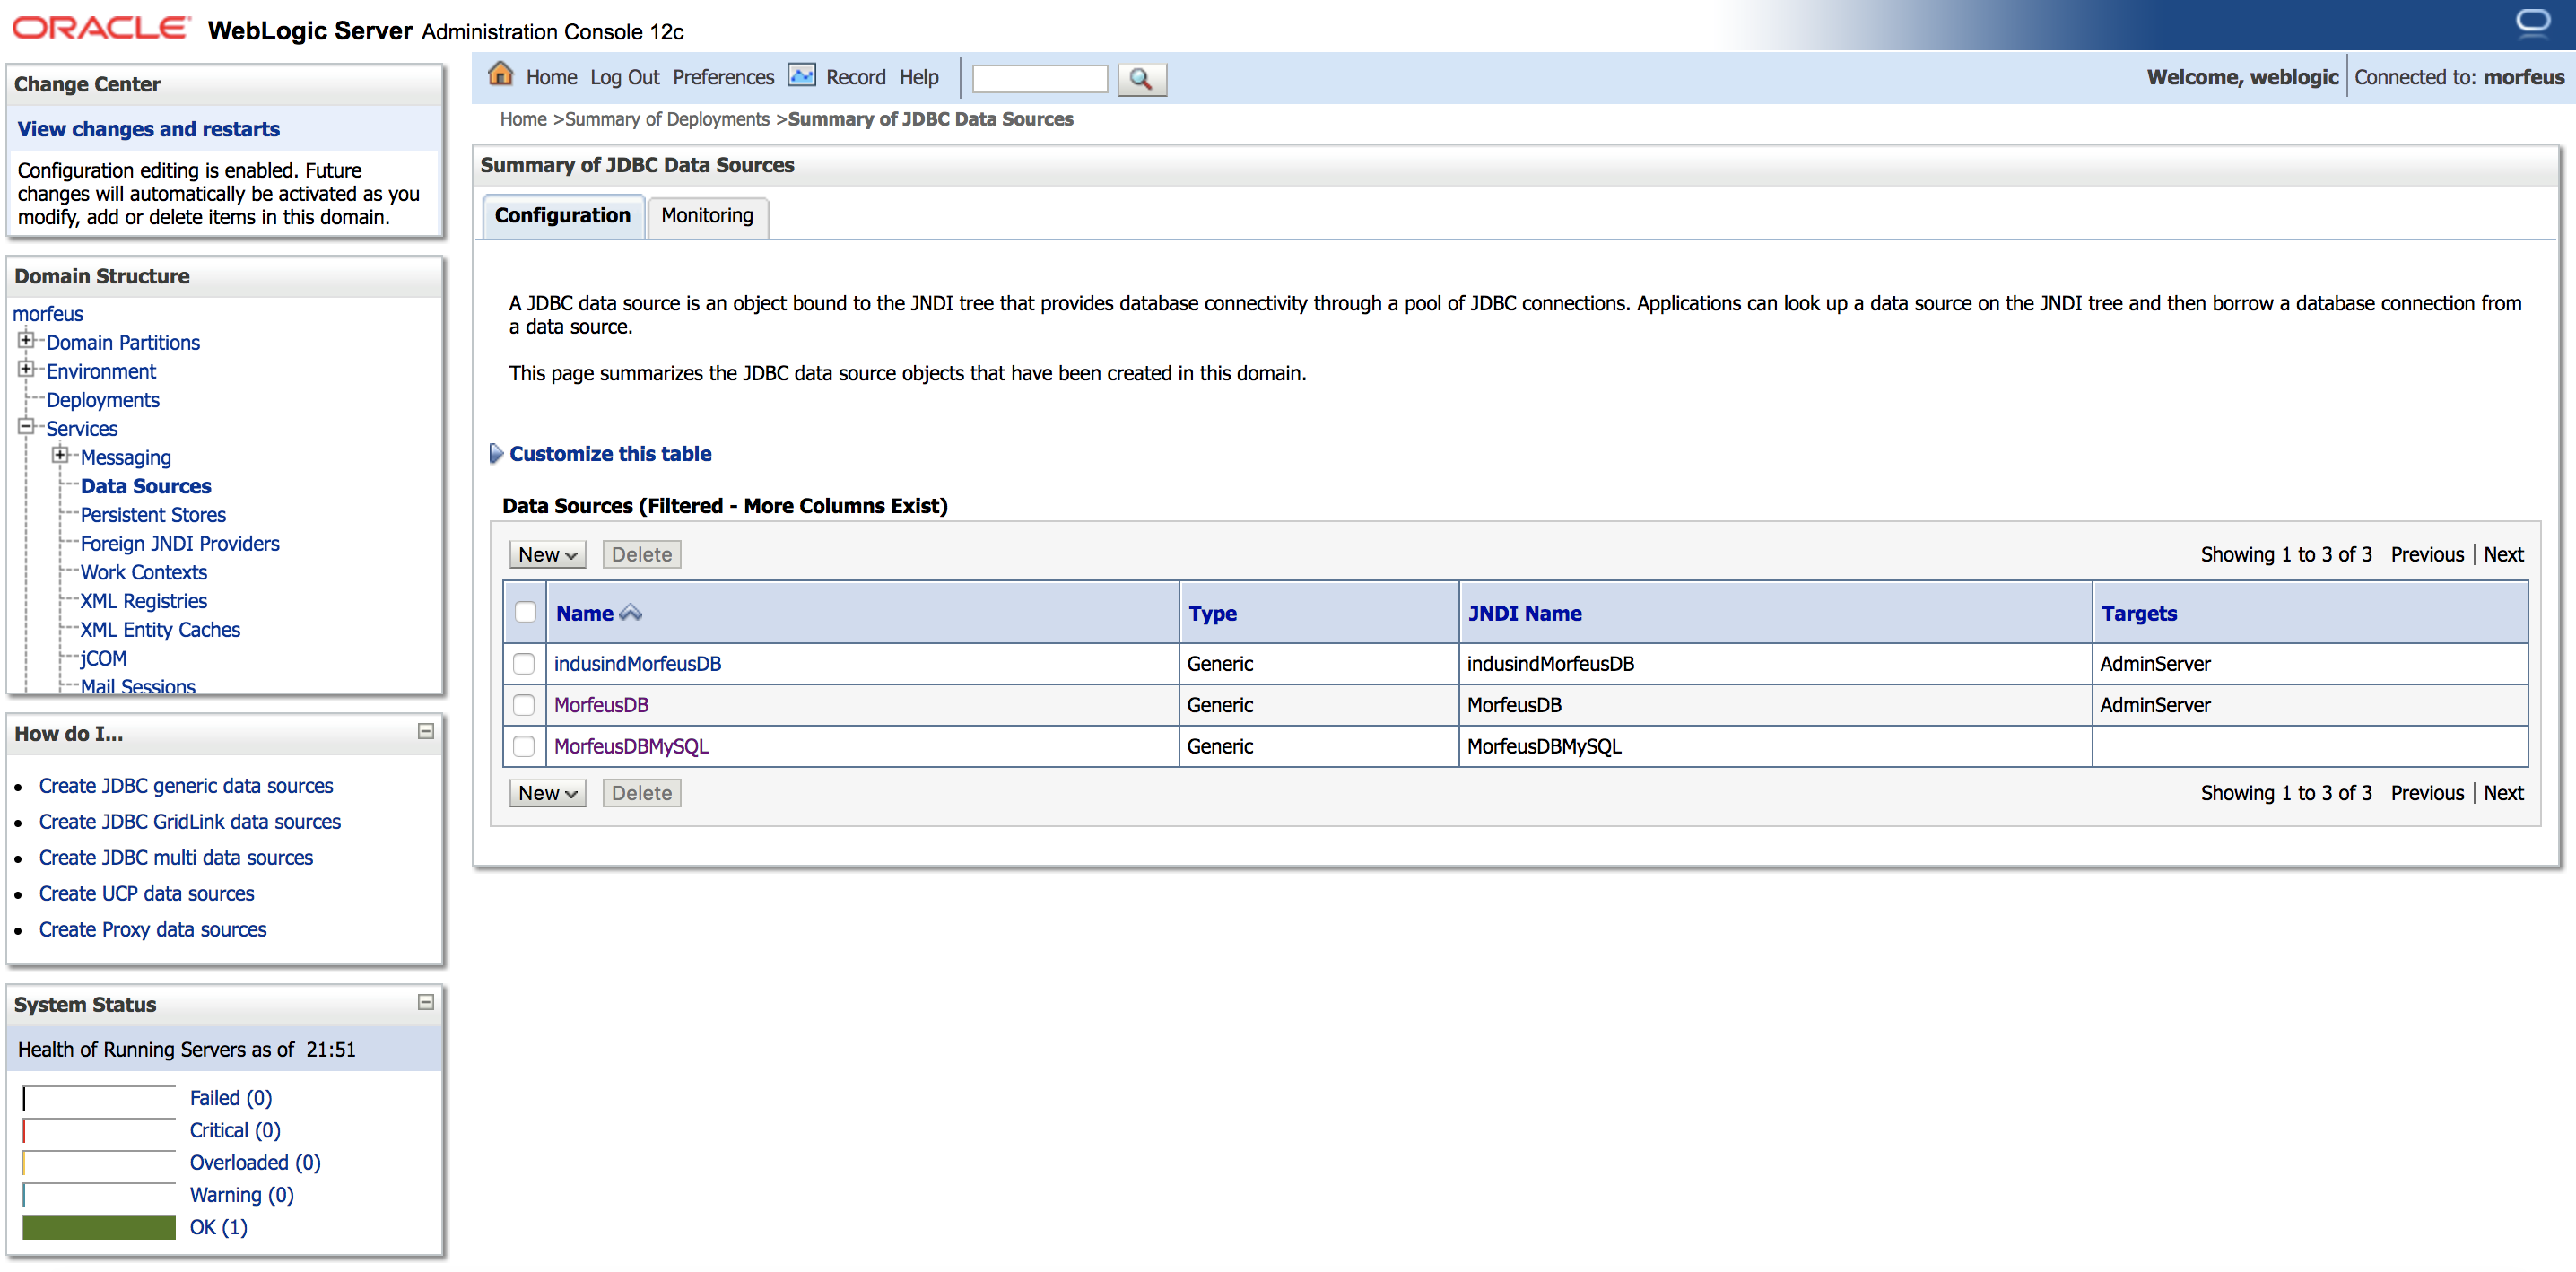Click Home in the toolbar
Viewport: 2576px width, 1272px height.
point(551,77)
